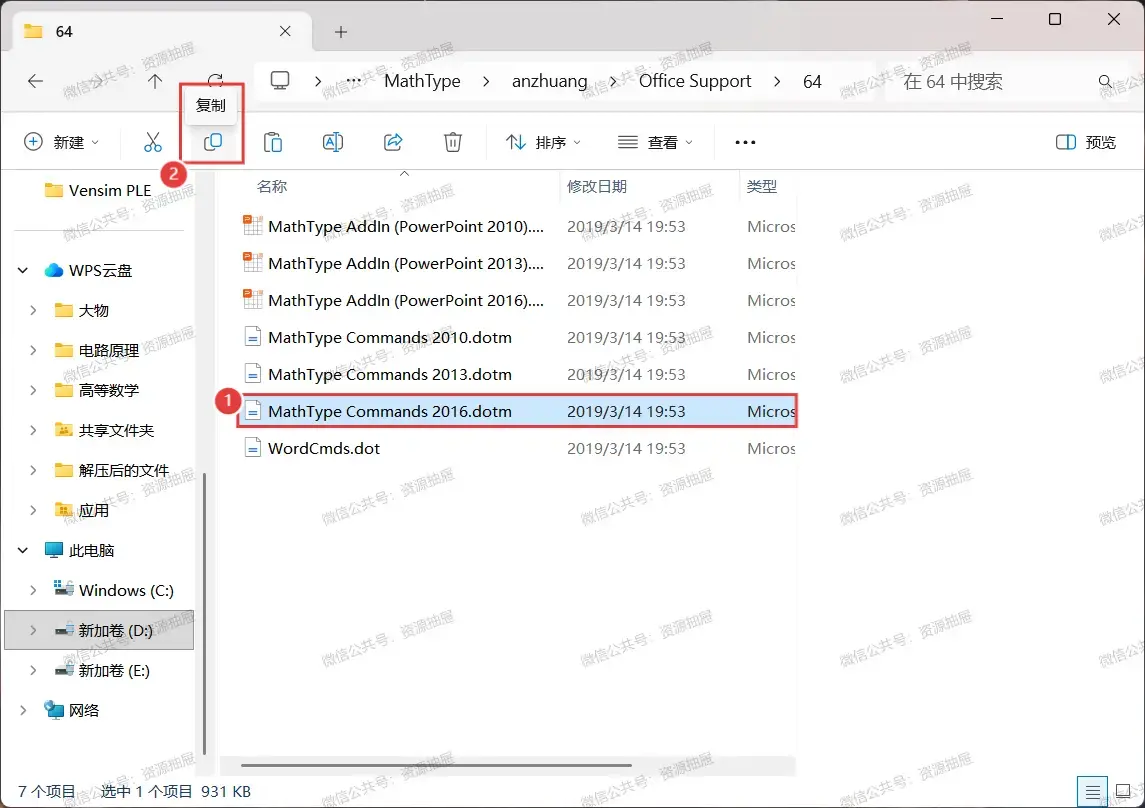Expand the 解压后的文件 folder node

click(33, 470)
